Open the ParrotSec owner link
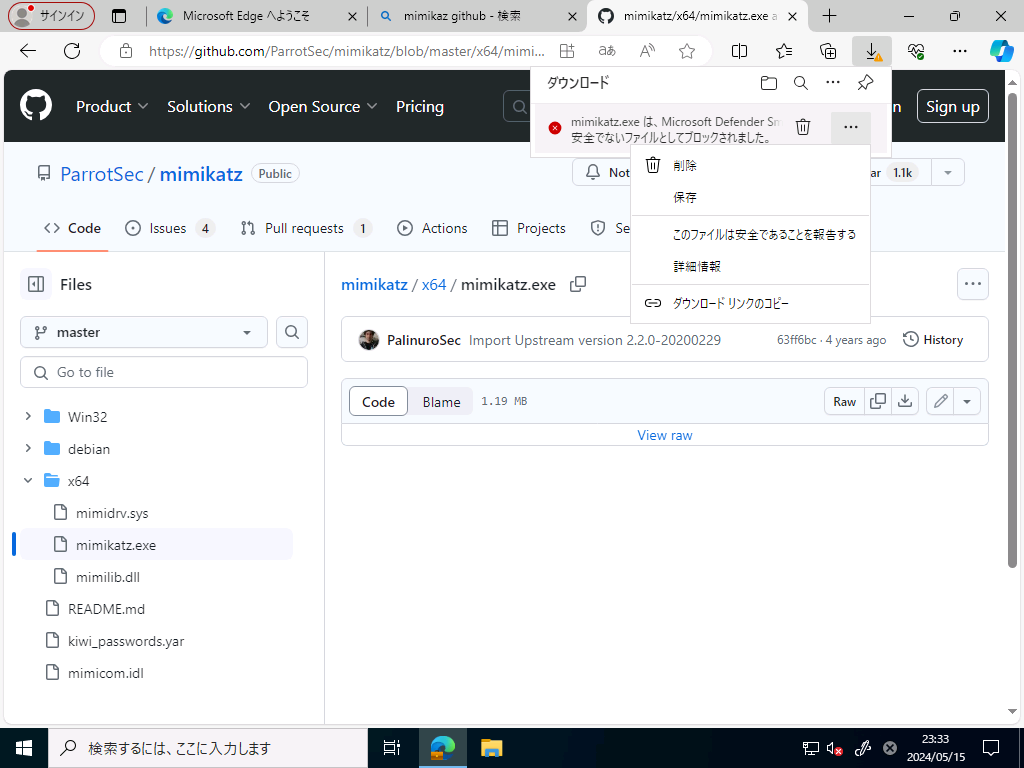The height and width of the screenshot is (768, 1024). (x=102, y=174)
